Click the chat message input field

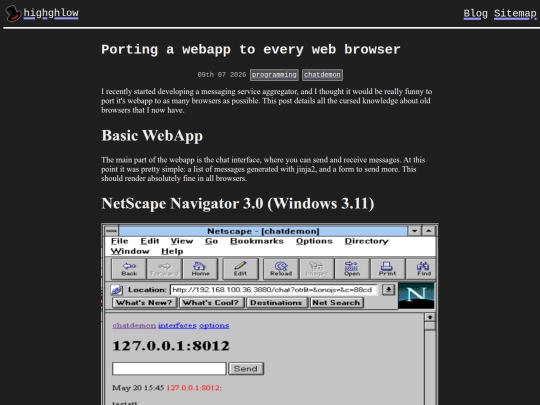pos(169,368)
